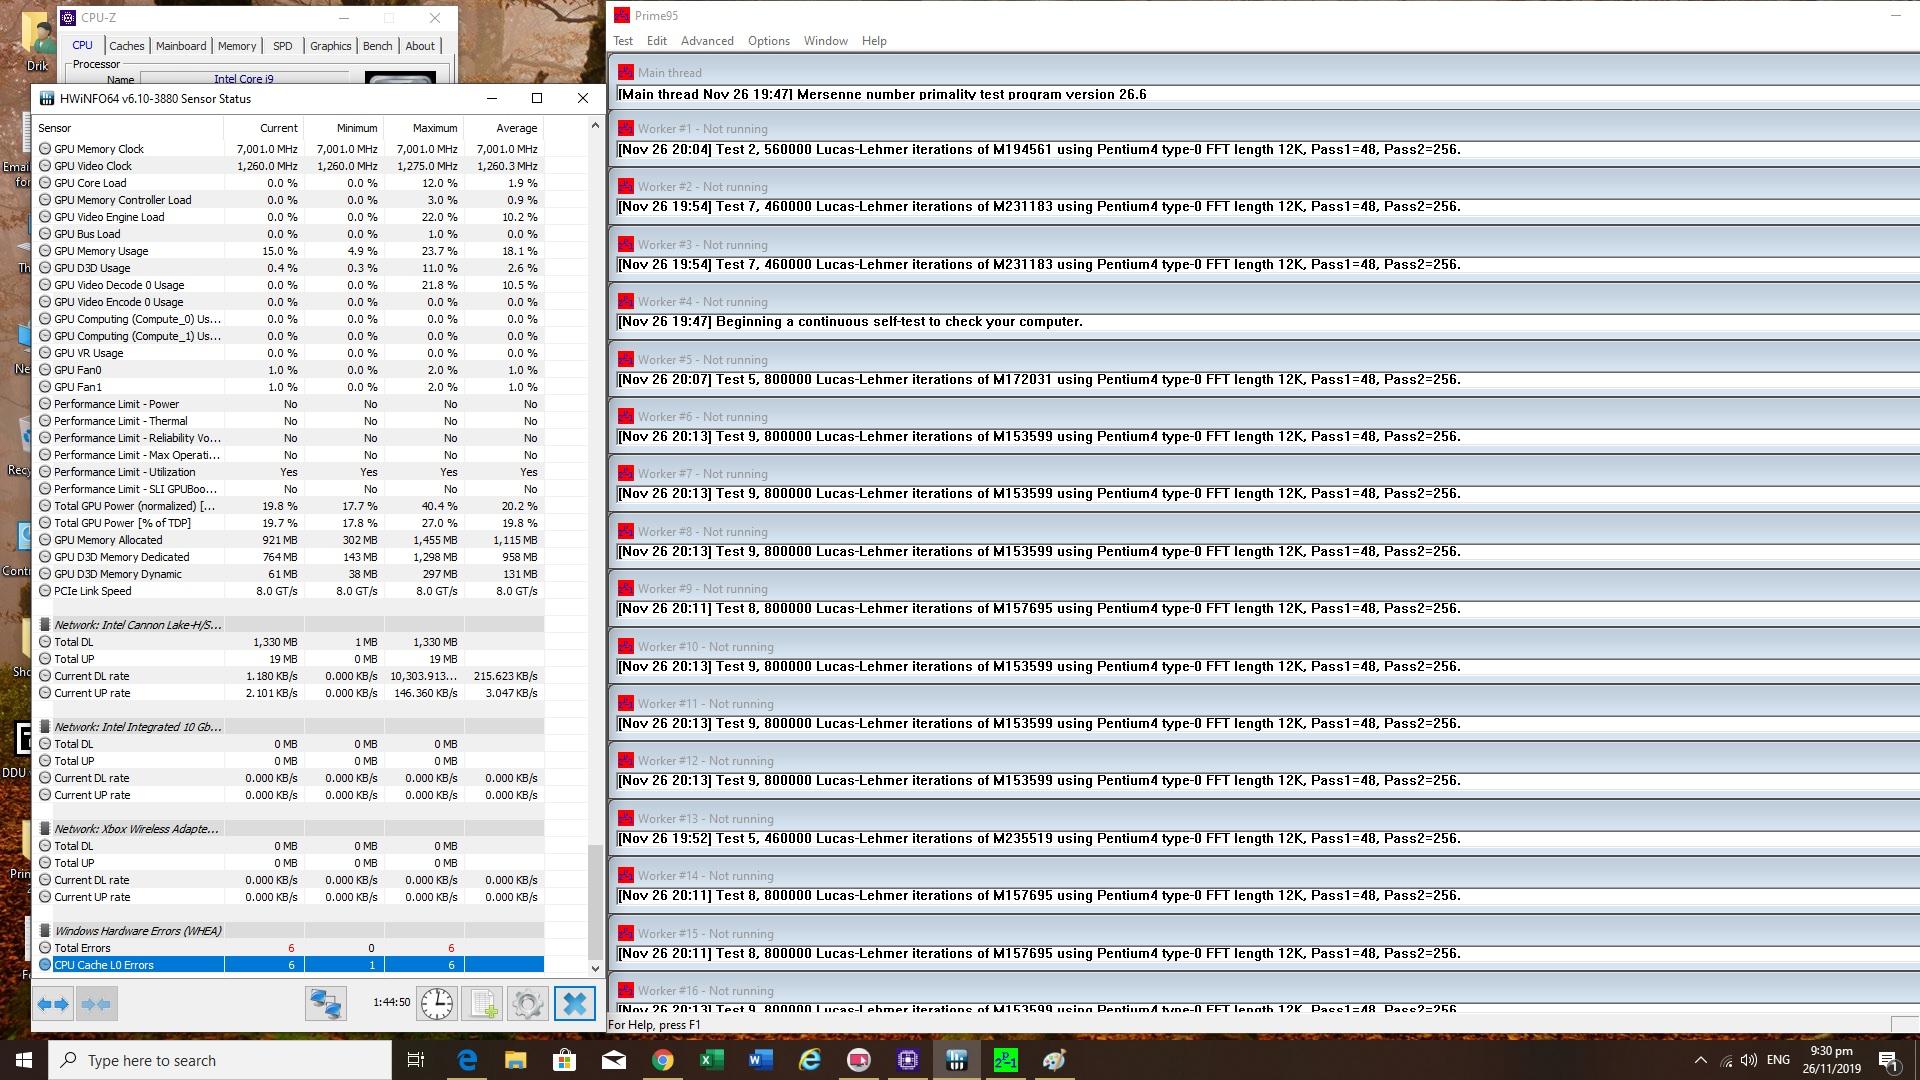Open the network status tray icon
The image size is (1920, 1080).
click(1726, 1060)
